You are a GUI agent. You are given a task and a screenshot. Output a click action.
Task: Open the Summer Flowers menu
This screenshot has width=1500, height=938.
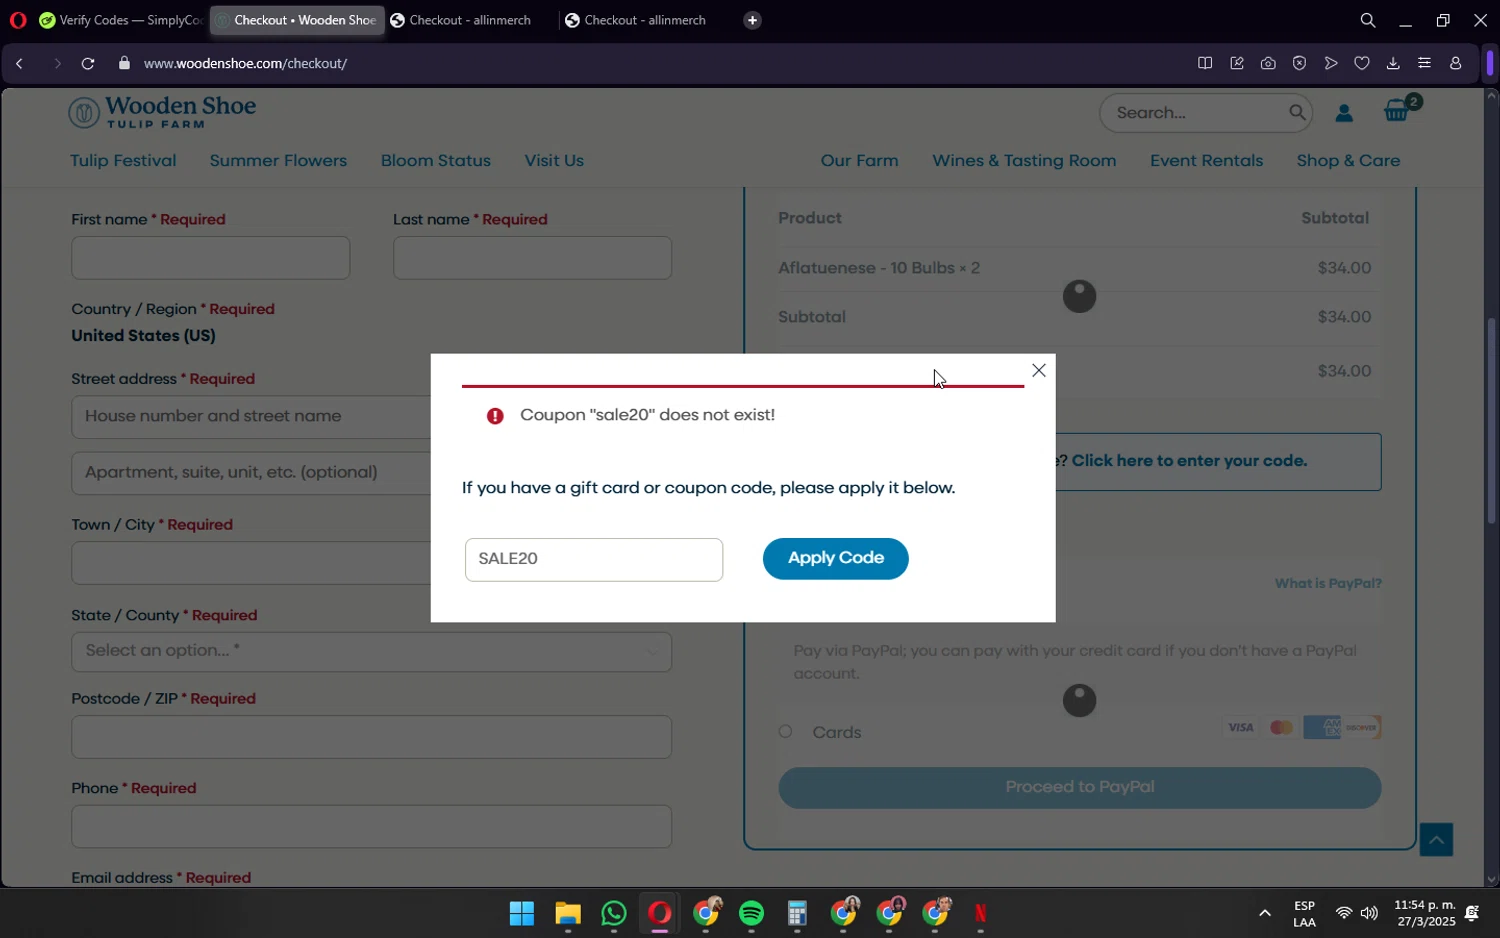(x=278, y=160)
